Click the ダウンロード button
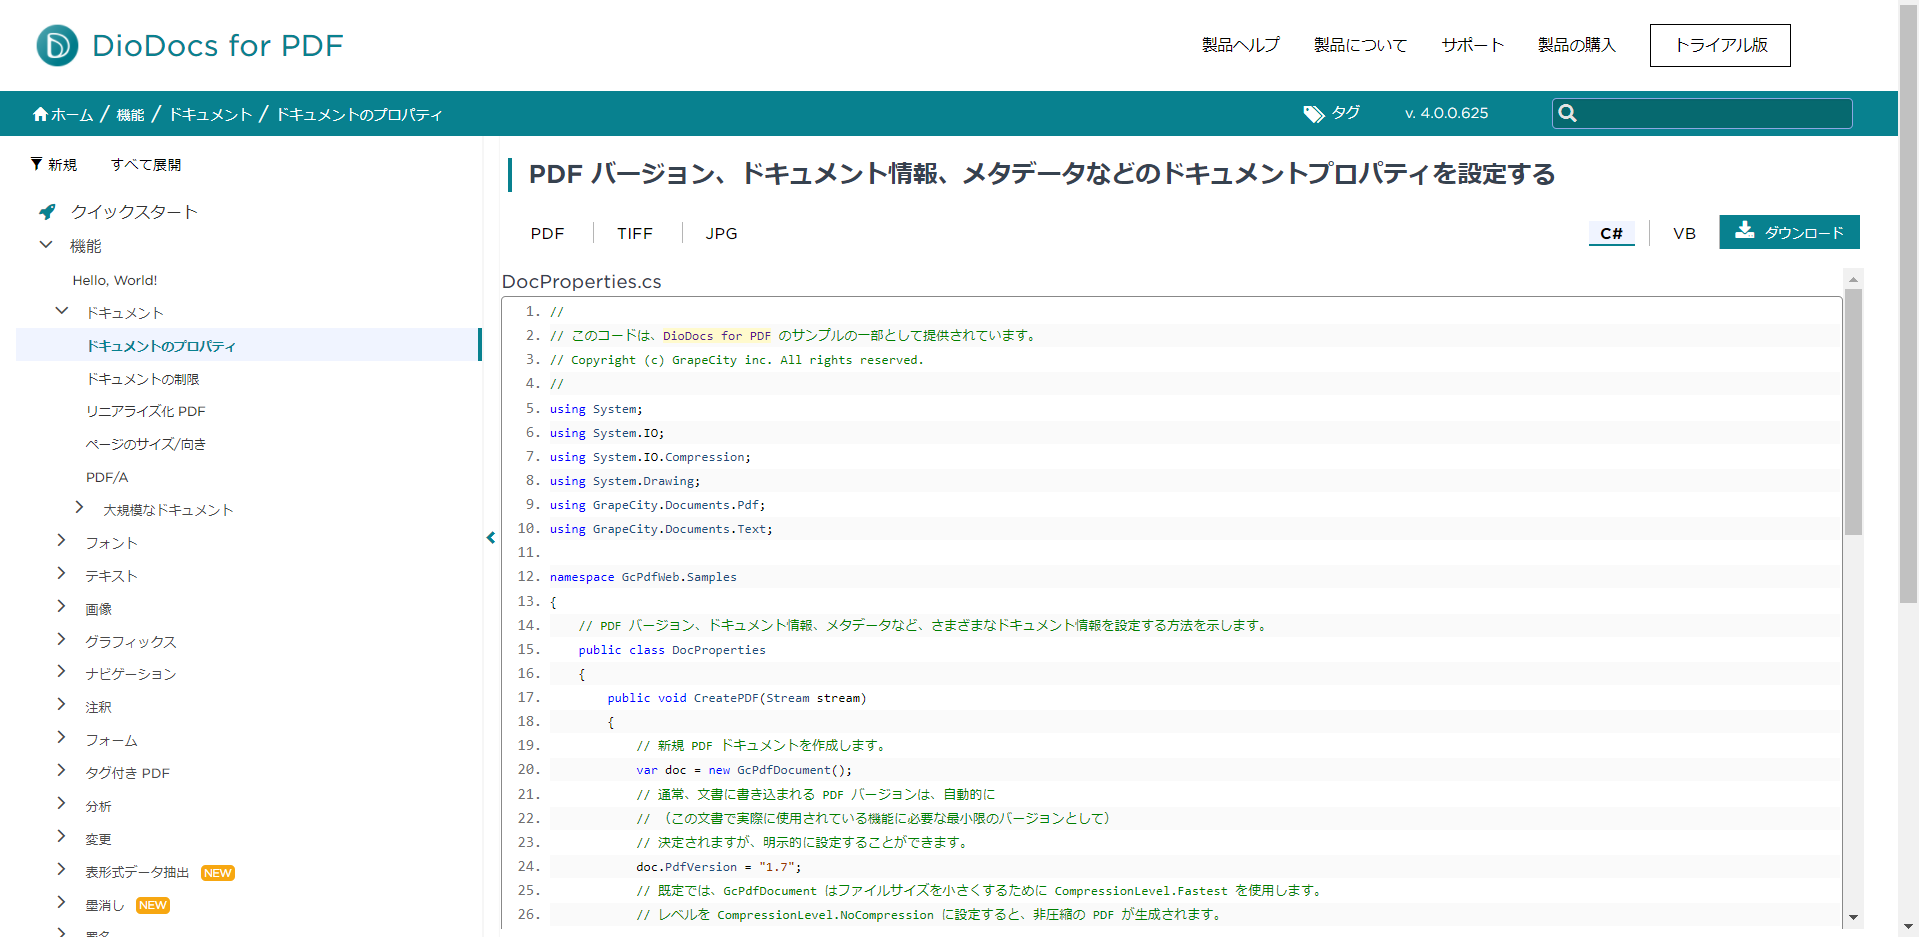The image size is (1919, 937). pyautogui.click(x=1789, y=232)
